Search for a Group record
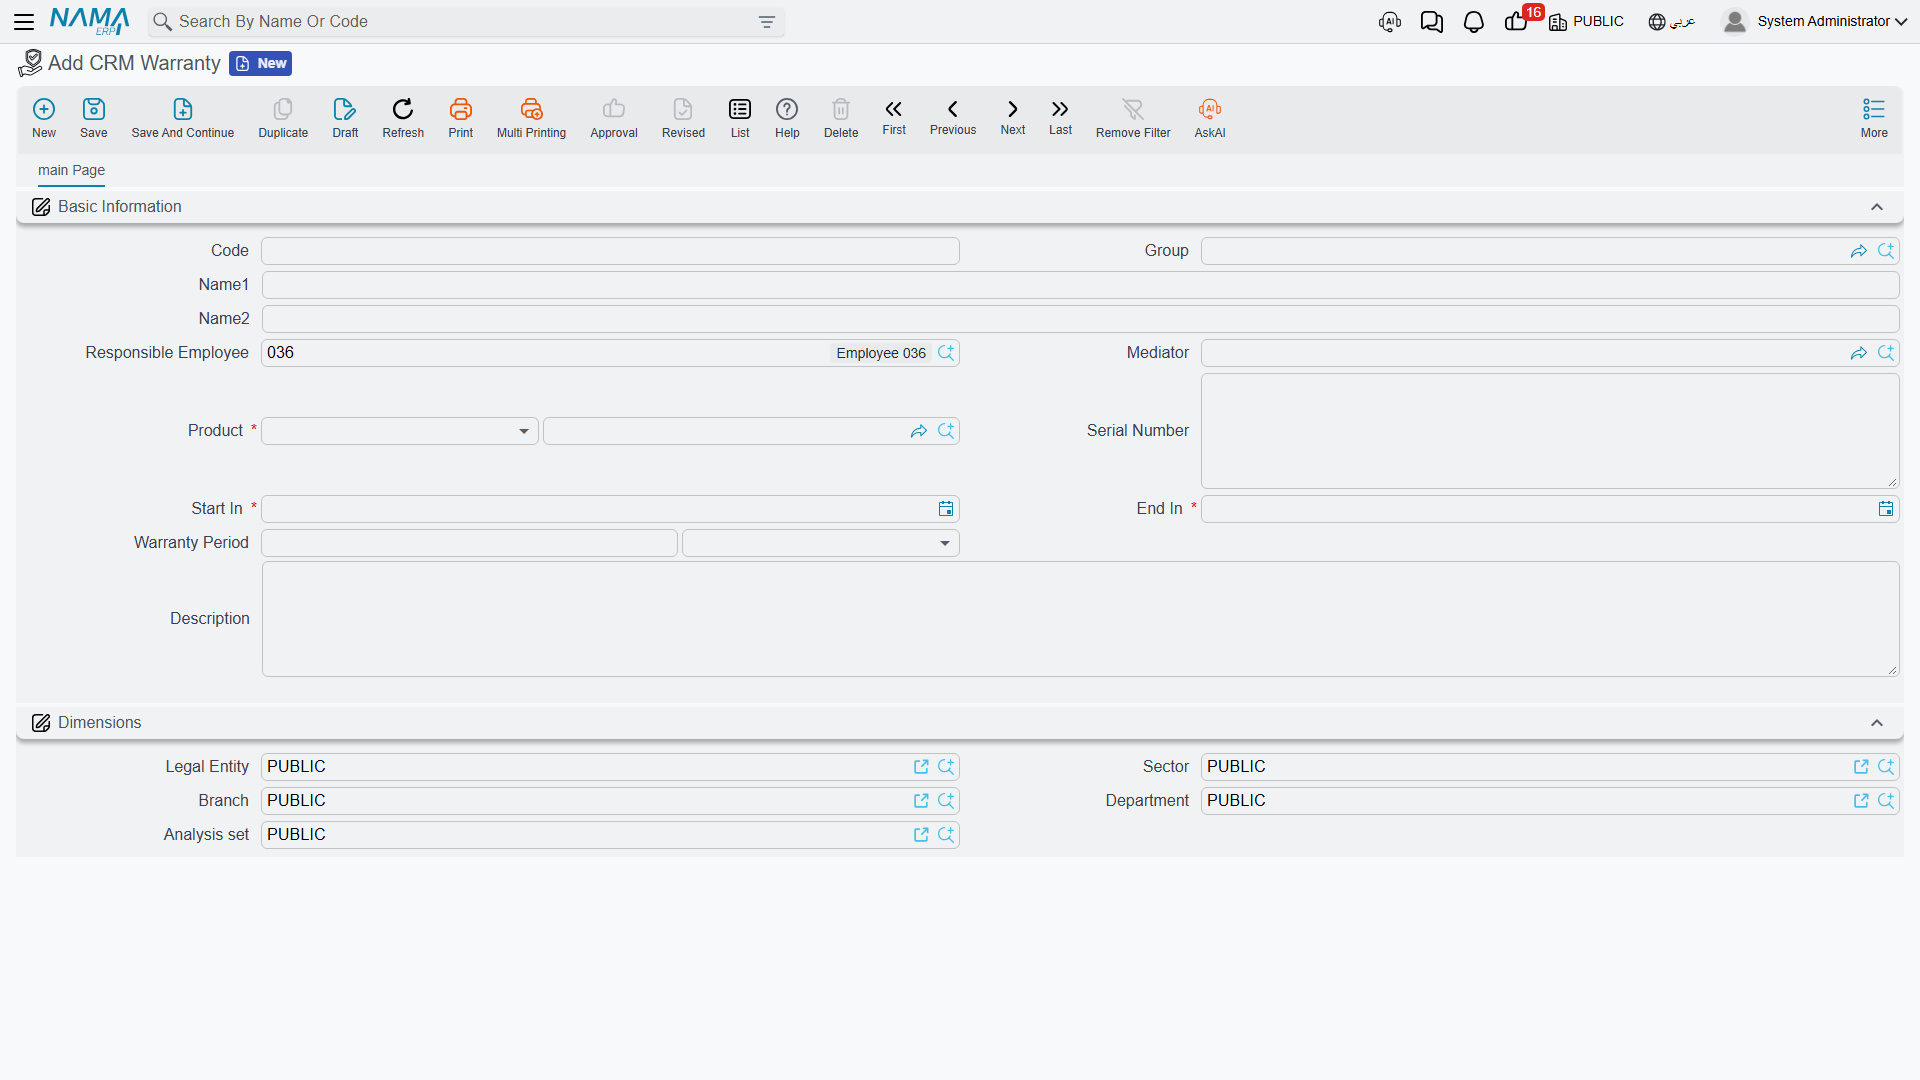The width and height of the screenshot is (1920, 1080). [1886, 251]
